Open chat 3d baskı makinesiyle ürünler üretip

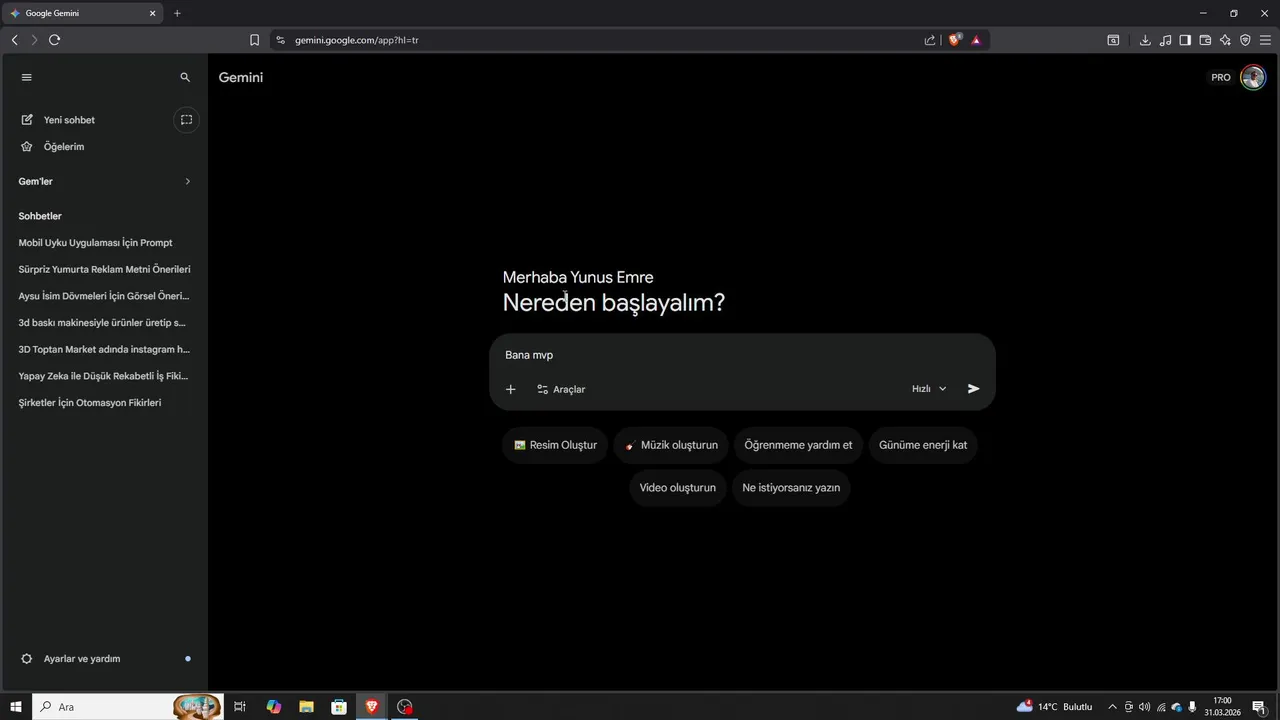click(104, 323)
